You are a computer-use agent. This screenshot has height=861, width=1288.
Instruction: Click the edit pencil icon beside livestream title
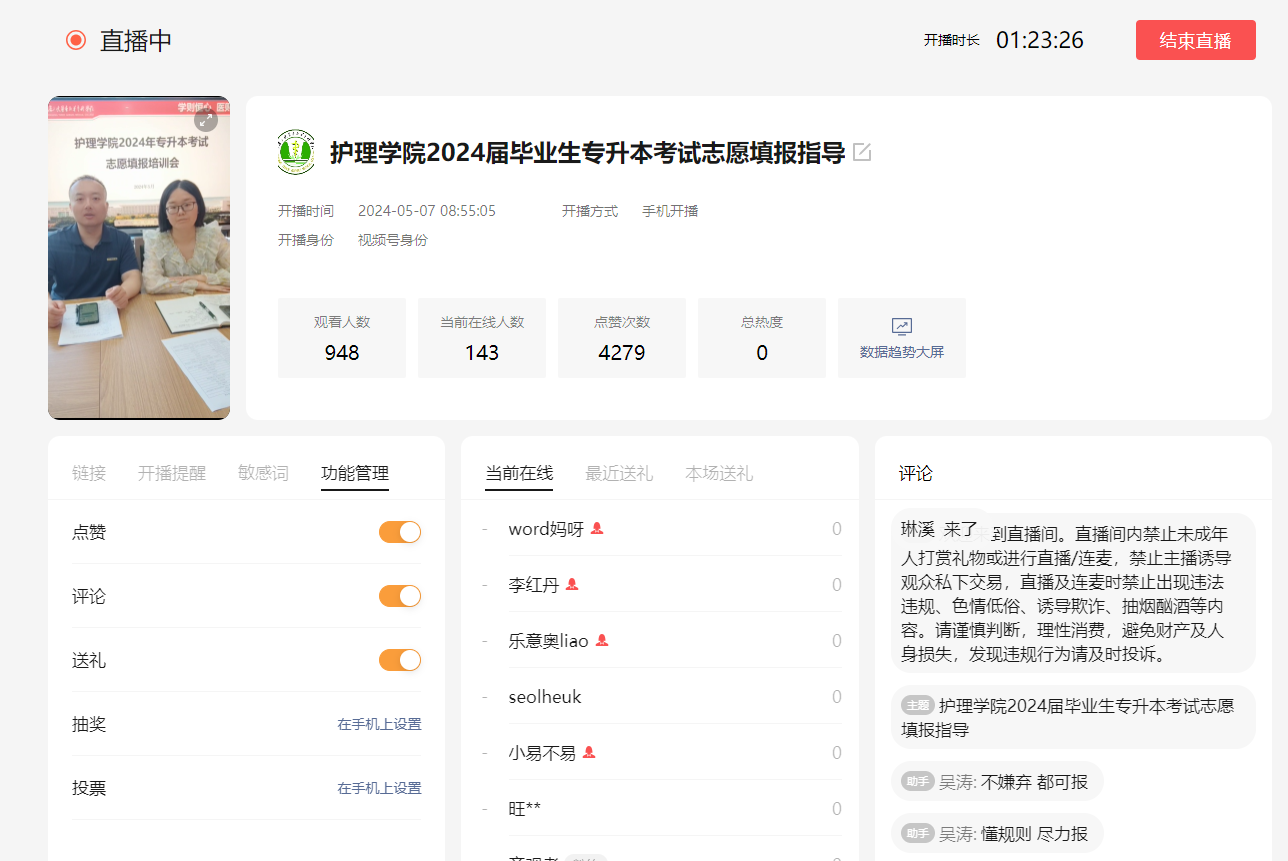click(x=862, y=153)
